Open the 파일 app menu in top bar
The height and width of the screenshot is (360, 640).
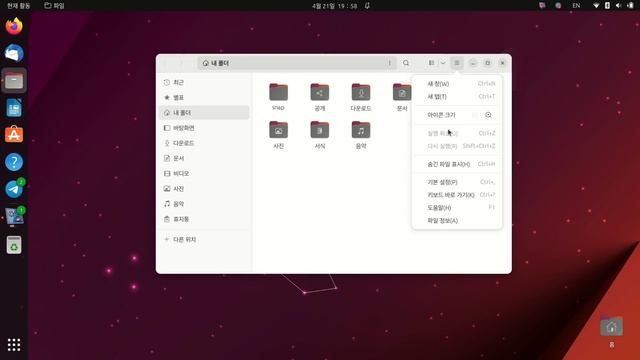click(54, 6)
